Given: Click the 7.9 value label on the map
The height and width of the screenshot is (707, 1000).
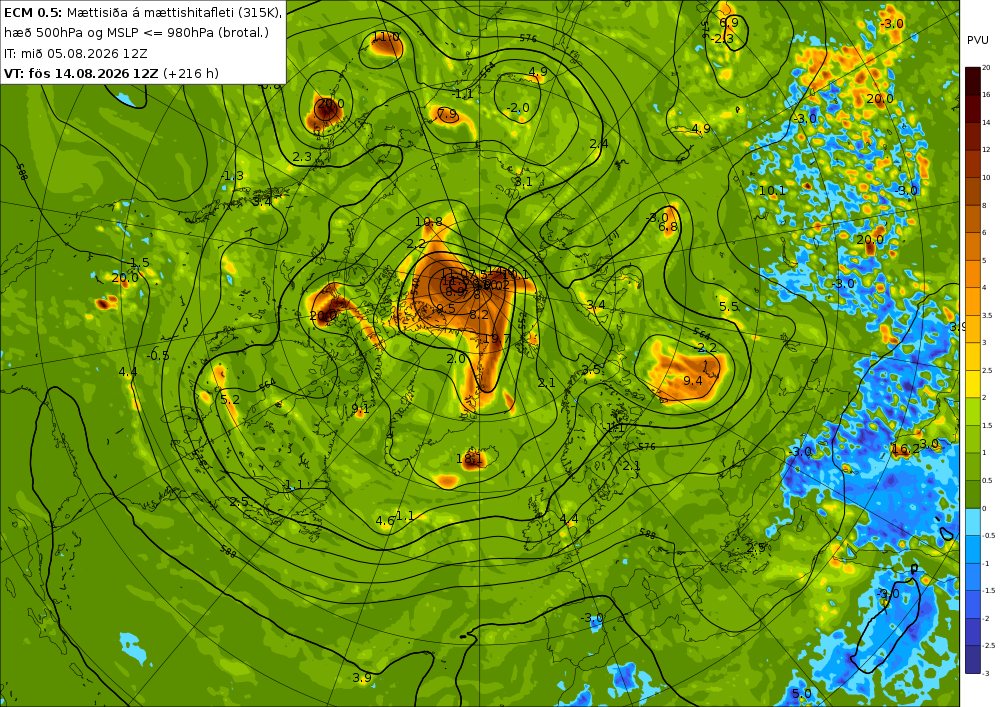Looking at the screenshot, I should [x=448, y=113].
